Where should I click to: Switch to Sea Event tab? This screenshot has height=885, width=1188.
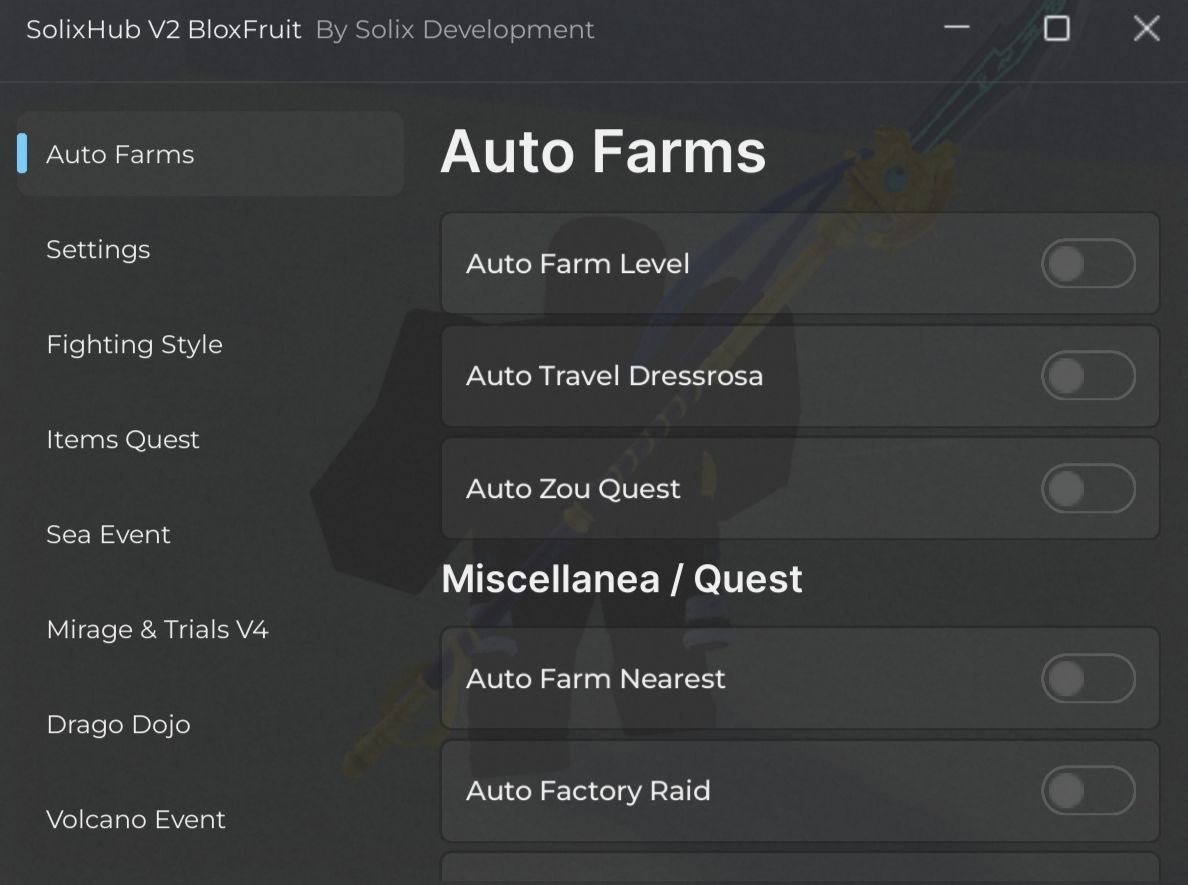pos(108,534)
